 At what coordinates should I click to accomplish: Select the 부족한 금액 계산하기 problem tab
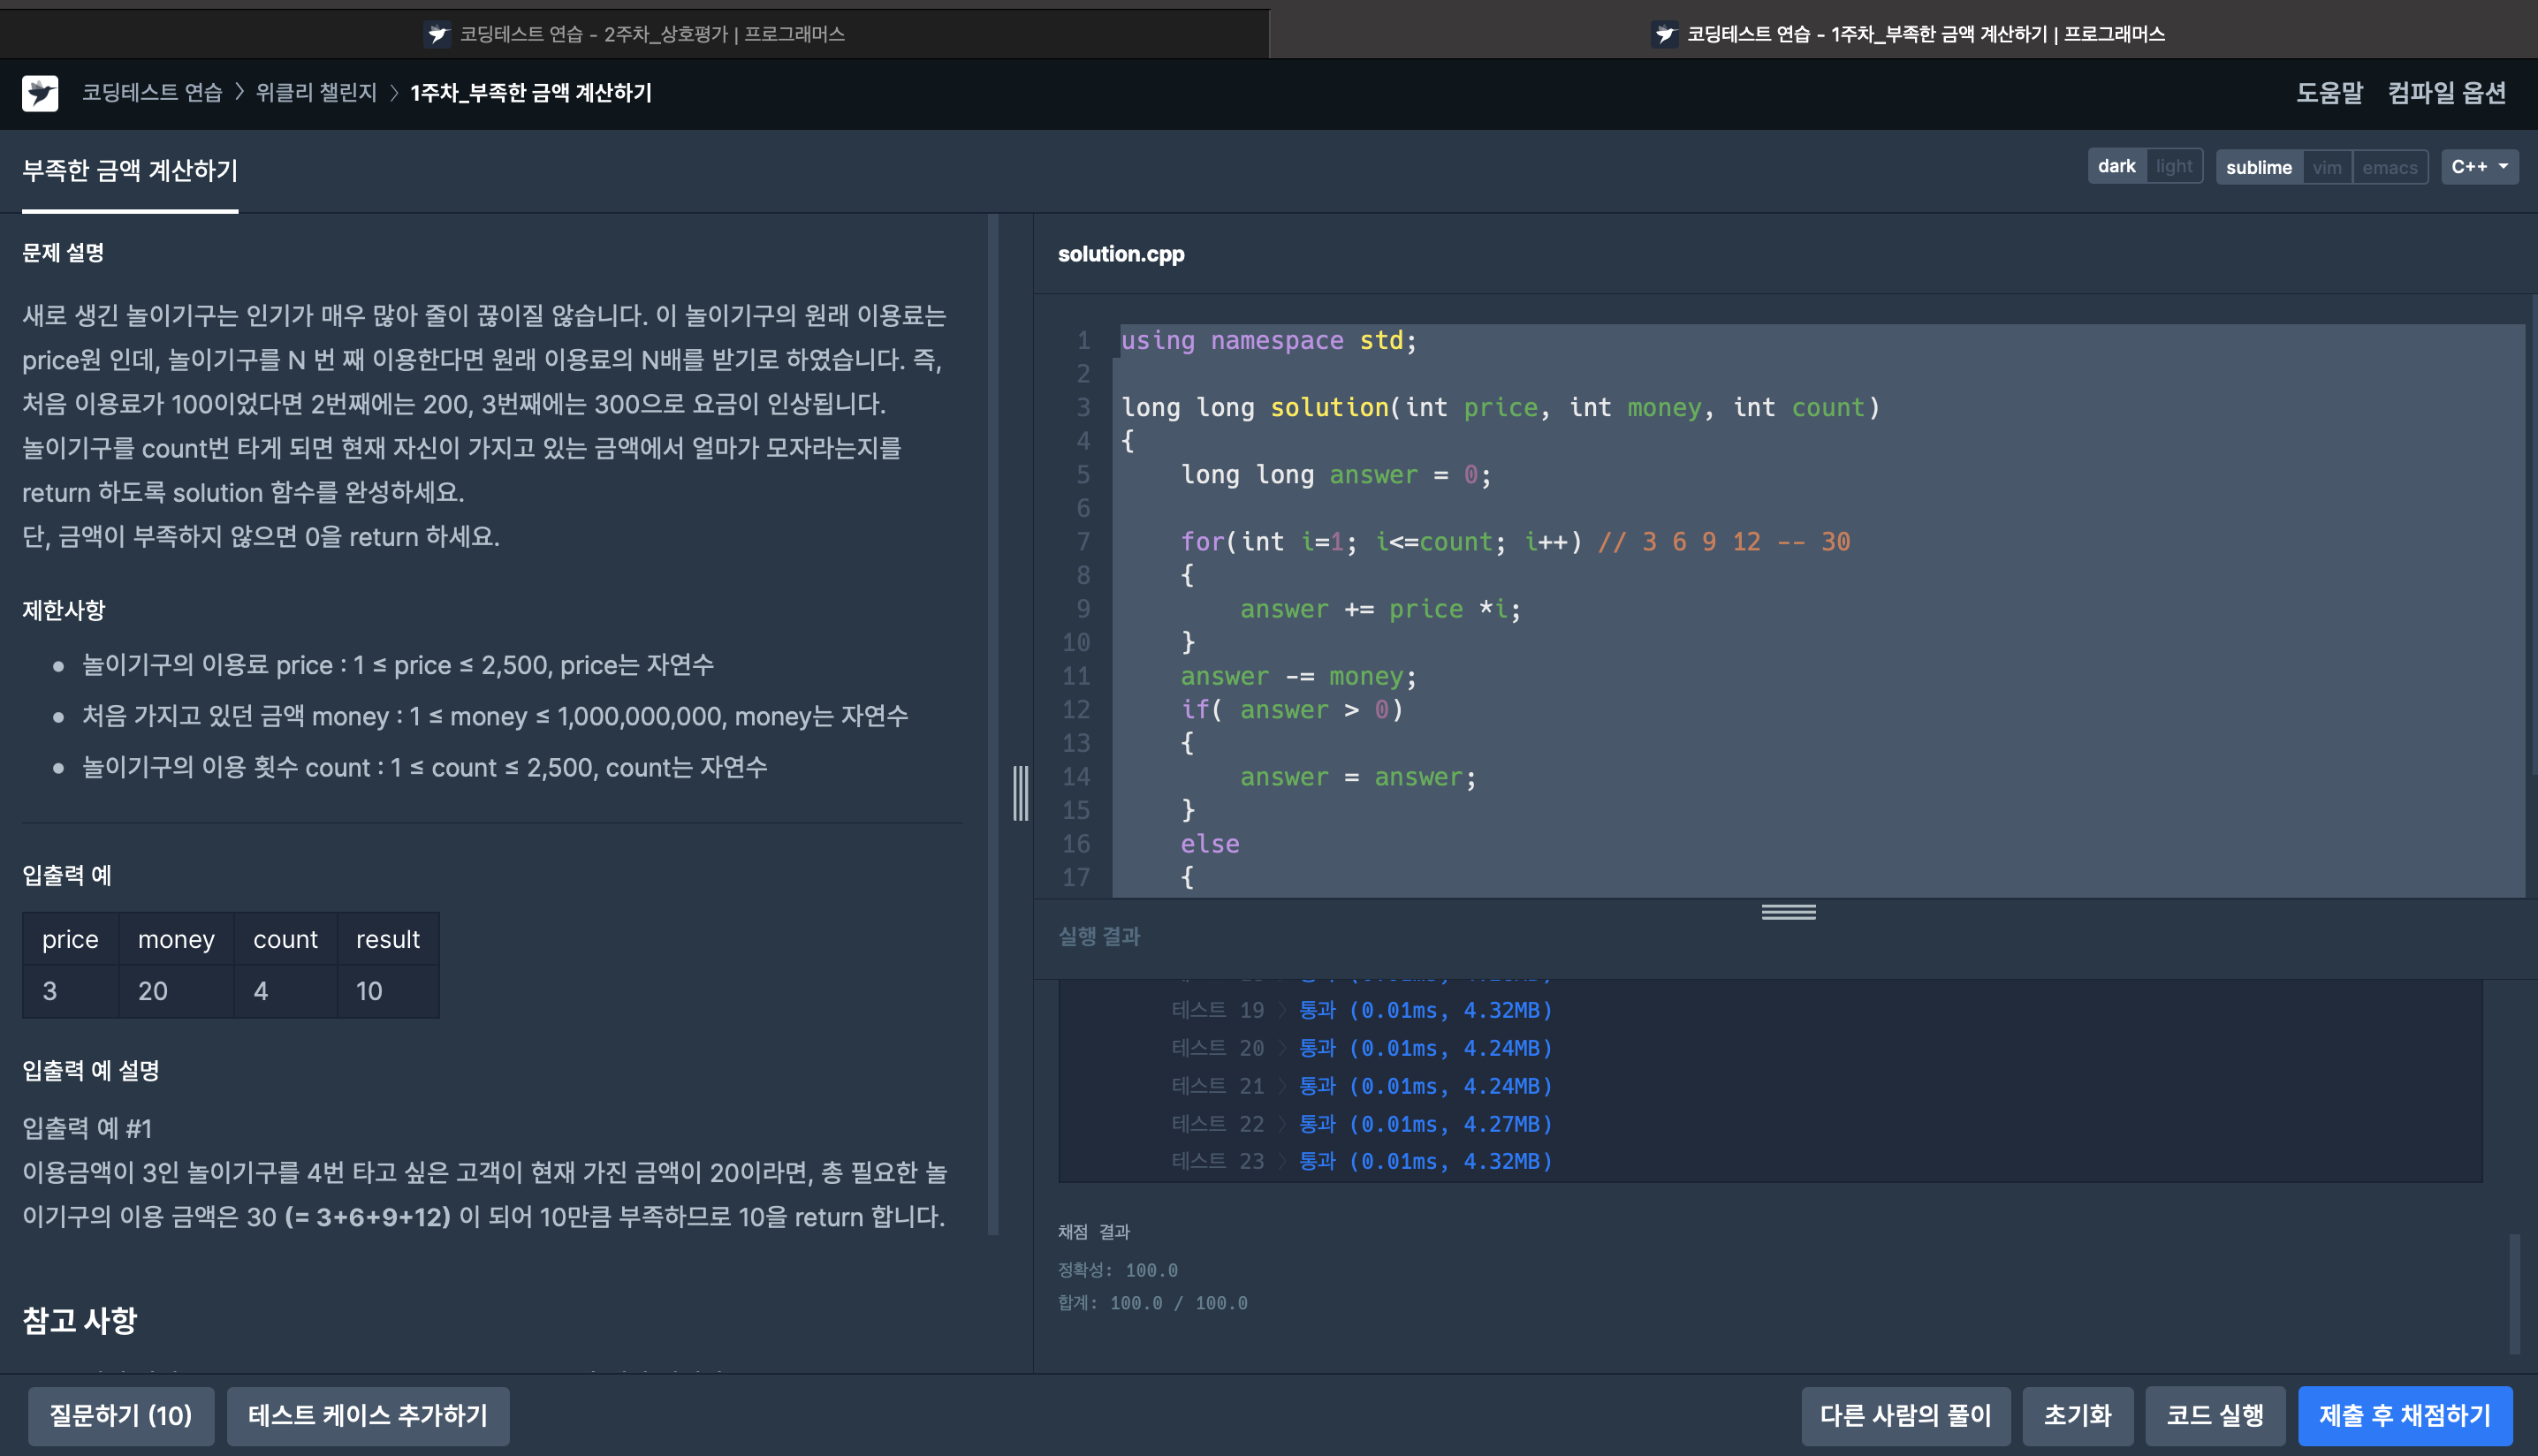(x=130, y=171)
